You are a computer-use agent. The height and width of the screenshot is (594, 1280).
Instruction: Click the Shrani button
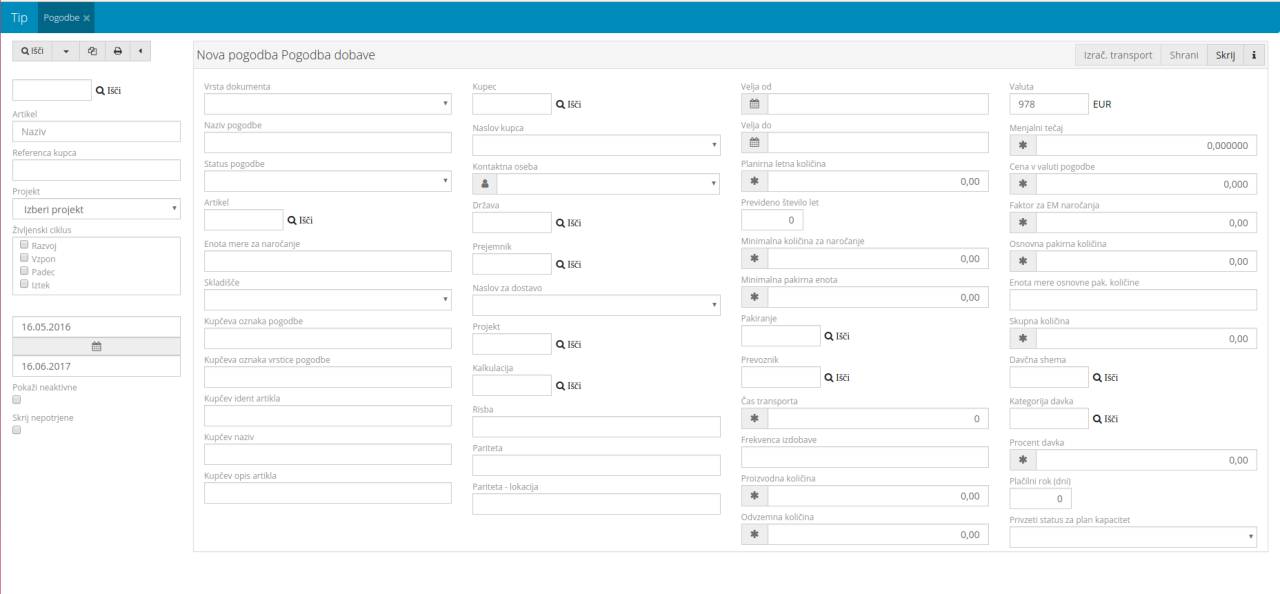[1184, 55]
